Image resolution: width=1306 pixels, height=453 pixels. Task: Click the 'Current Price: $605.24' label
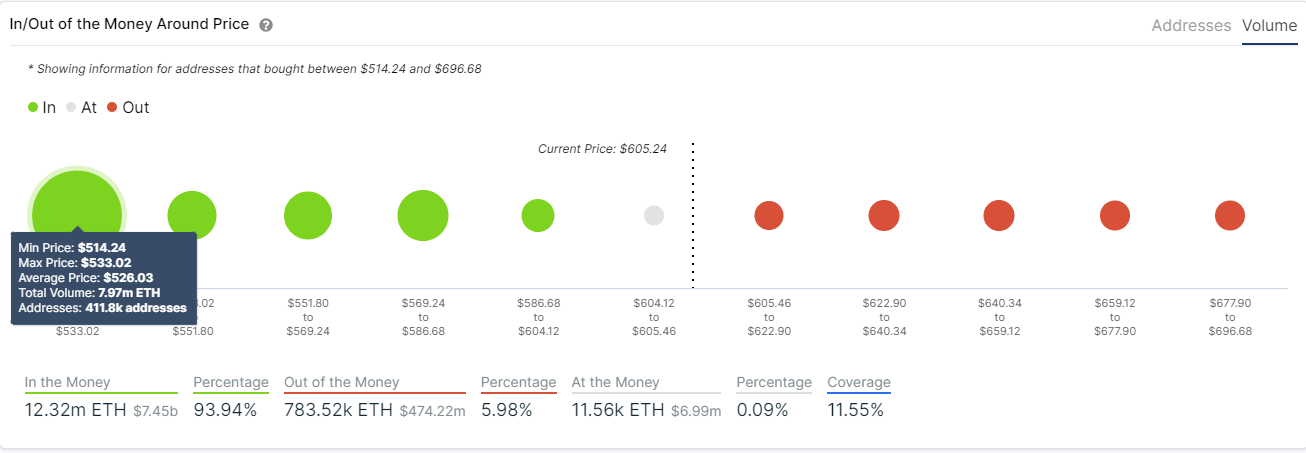click(602, 148)
